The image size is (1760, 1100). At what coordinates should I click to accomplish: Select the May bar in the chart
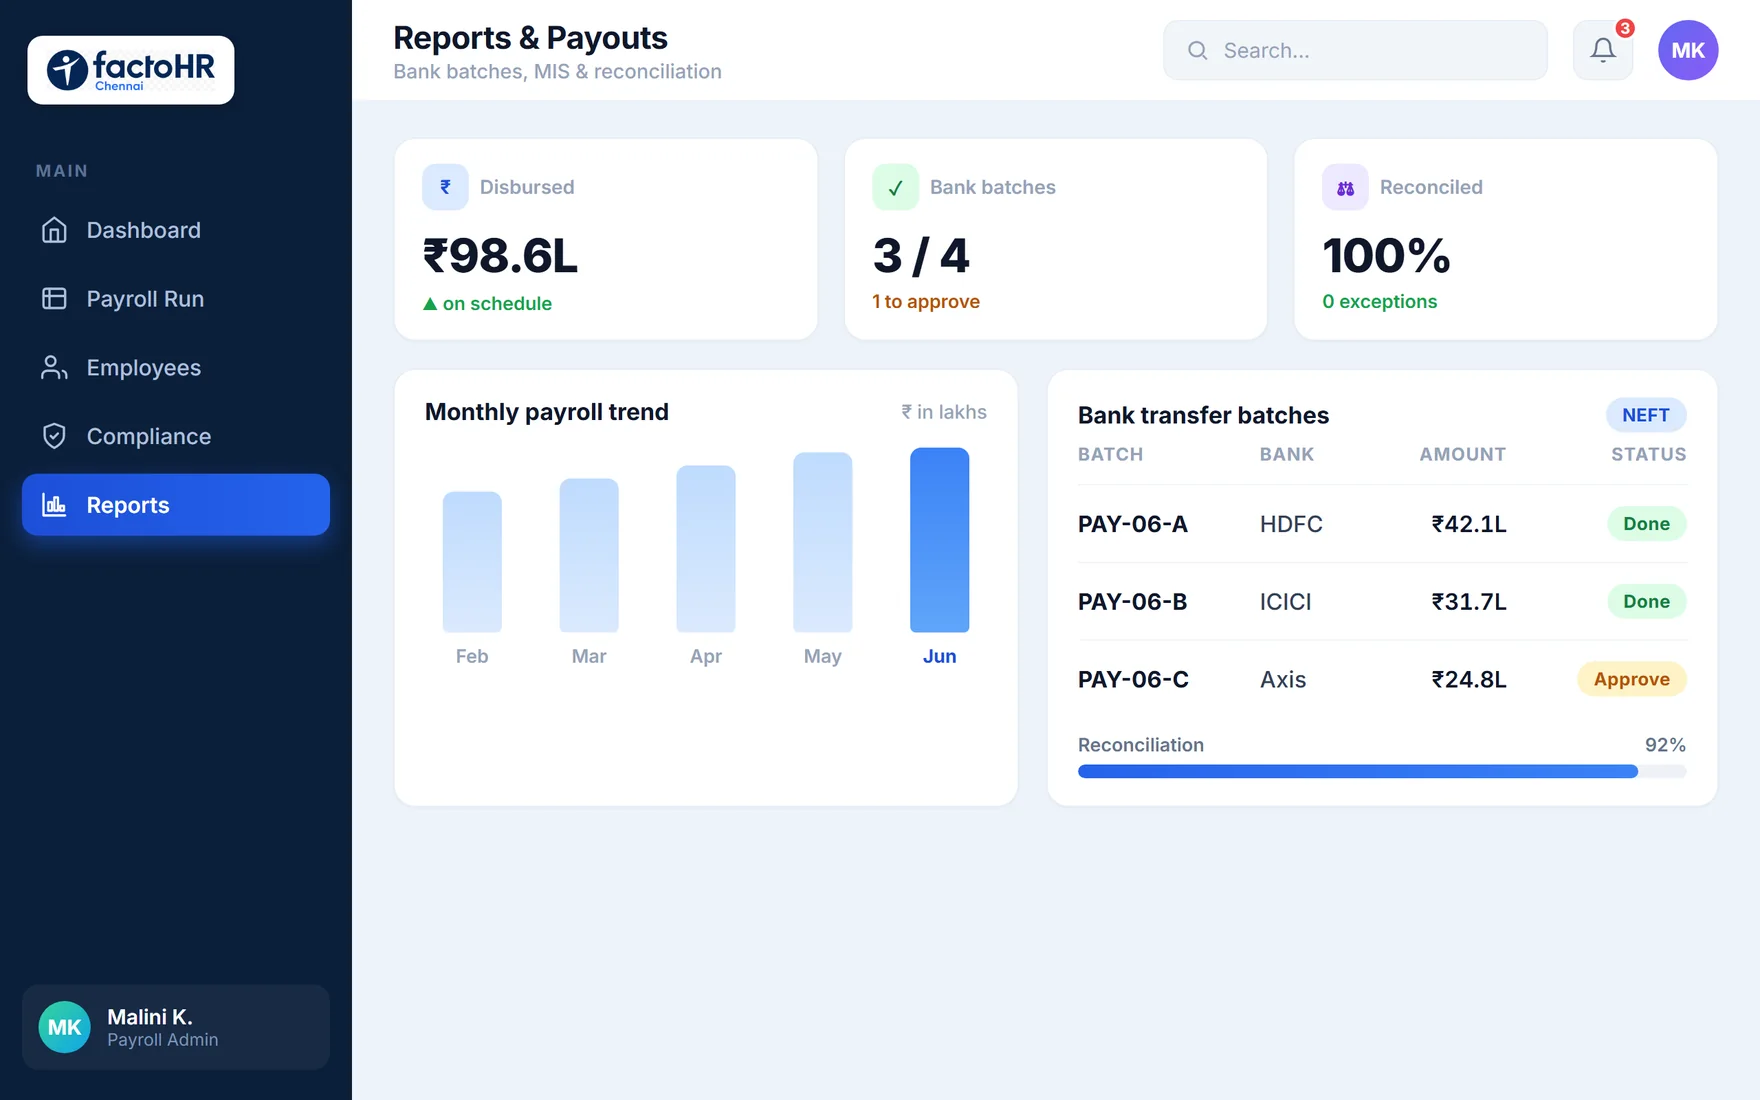[x=823, y=542]
